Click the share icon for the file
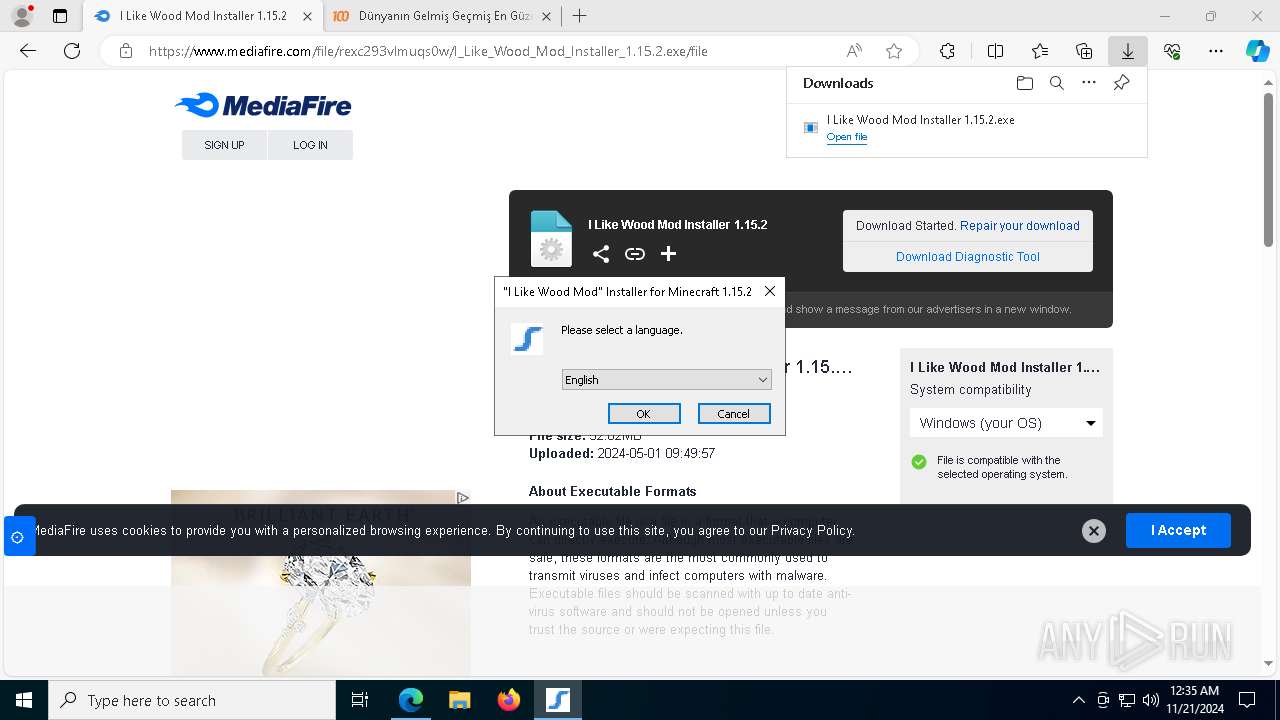 coord(601,254)
